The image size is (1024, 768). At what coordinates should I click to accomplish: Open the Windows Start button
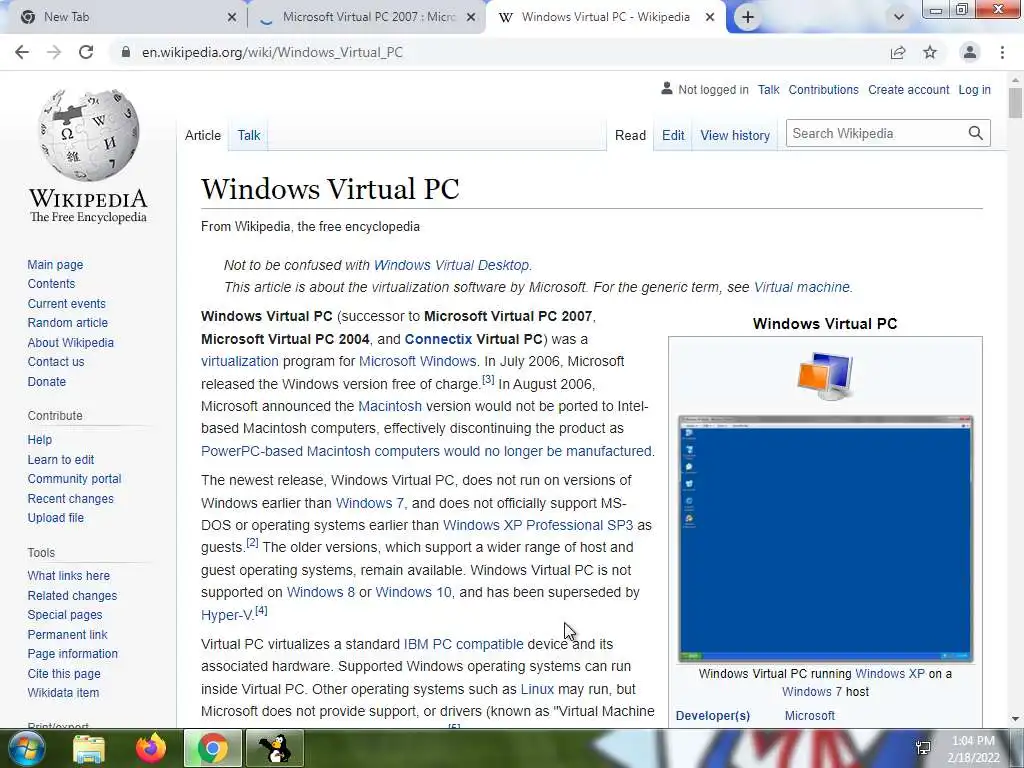(26, 748)
